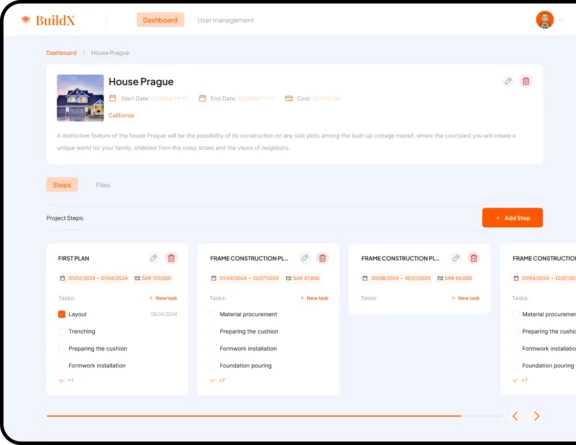Open the Dashboard nav tab

coord(160,20)
